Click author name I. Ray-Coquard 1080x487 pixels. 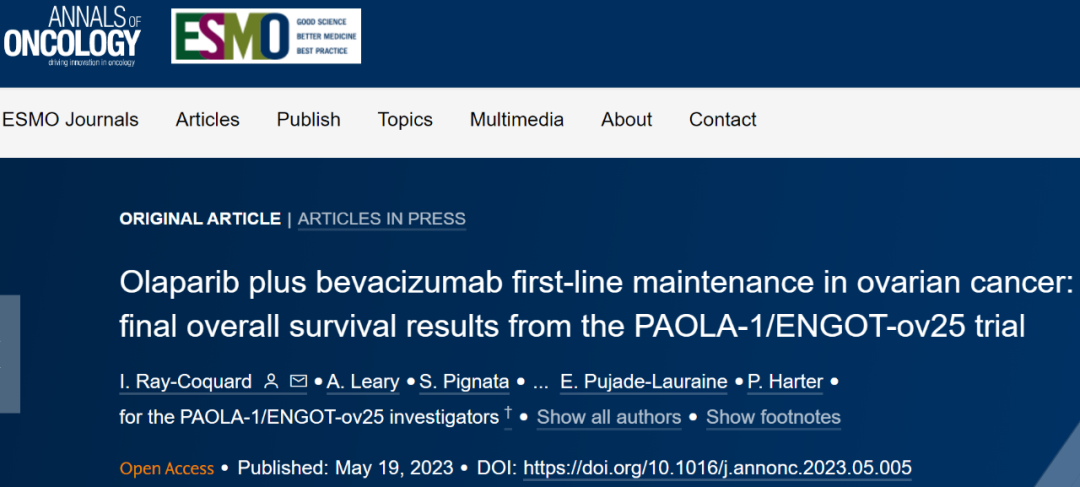click(x=185, y=382)
